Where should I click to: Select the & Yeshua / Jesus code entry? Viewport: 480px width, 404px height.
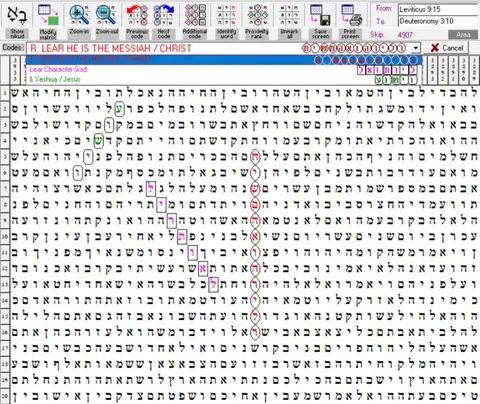click(x=224, y=79)
